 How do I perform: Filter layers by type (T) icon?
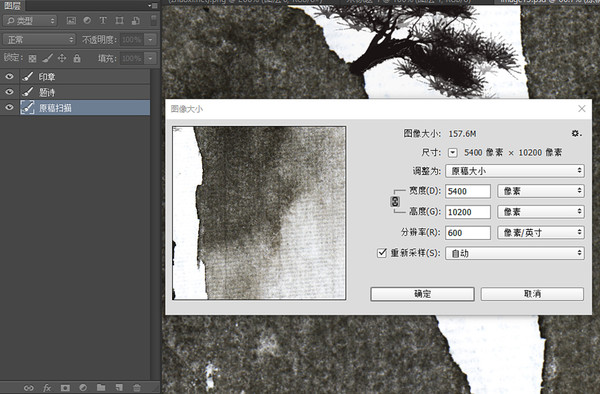pyautogui.click(x=103, y=21)
